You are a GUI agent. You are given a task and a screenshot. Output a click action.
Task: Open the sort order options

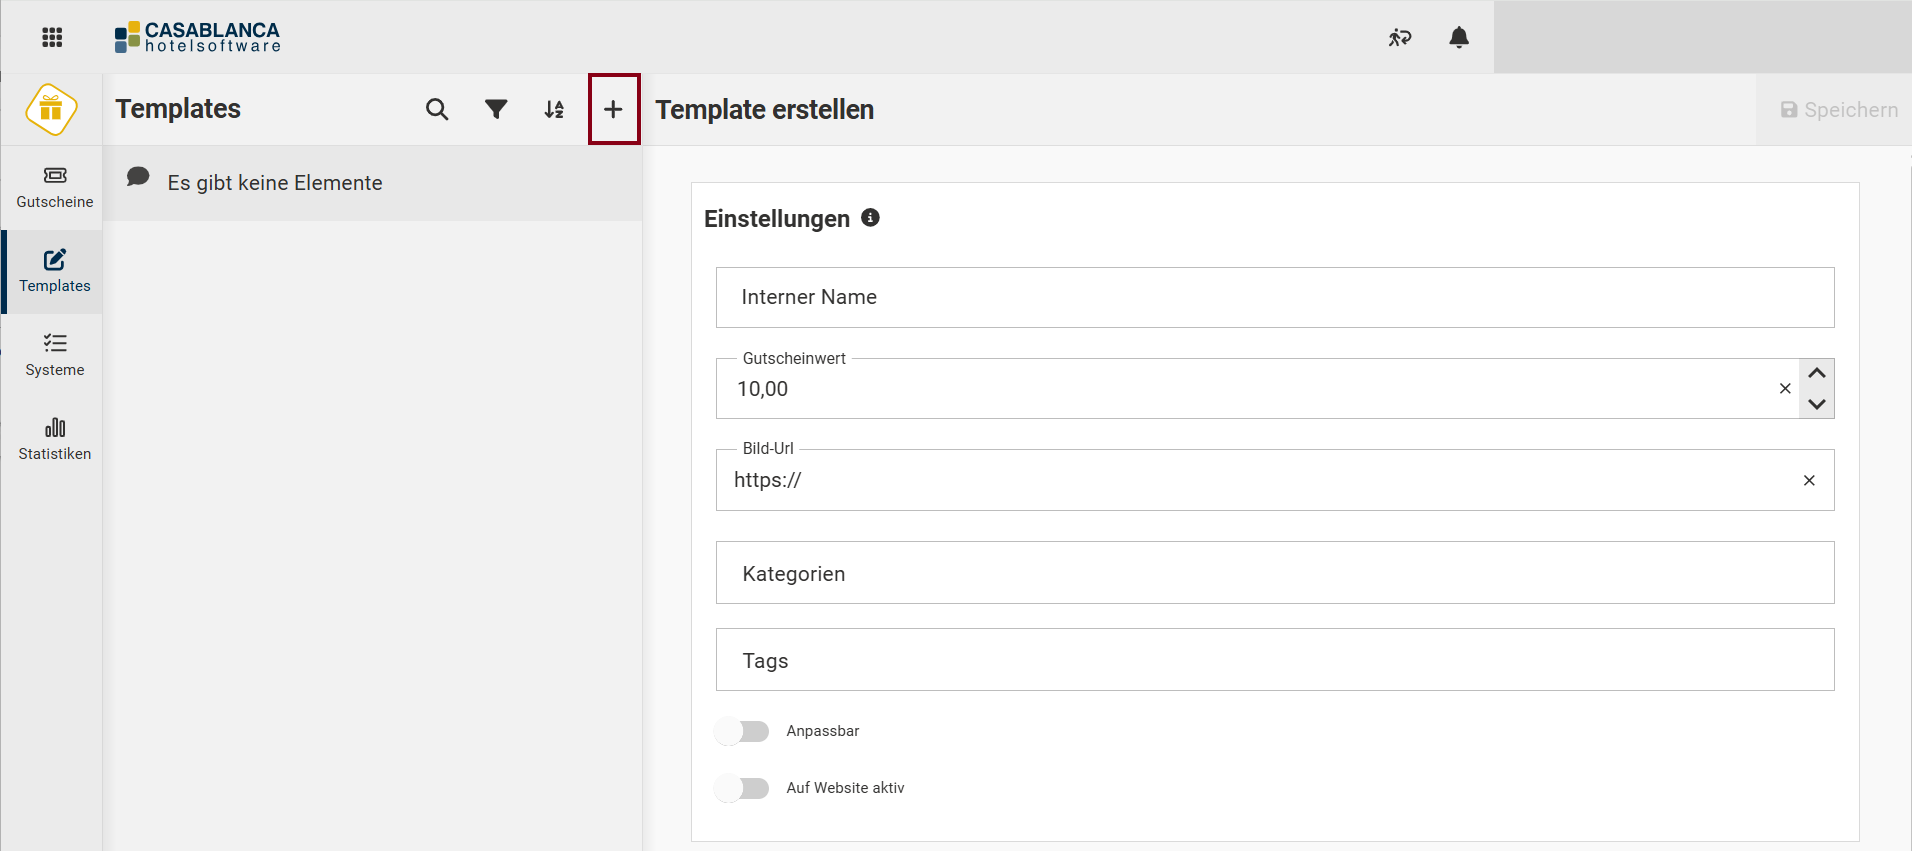click(554, 109)
